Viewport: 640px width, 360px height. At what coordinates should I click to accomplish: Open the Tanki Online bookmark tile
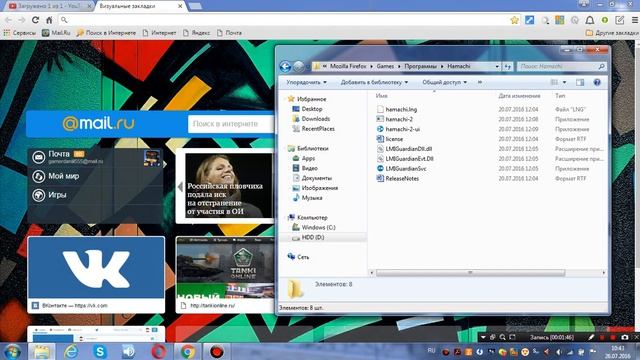click(x=225, y=274)
